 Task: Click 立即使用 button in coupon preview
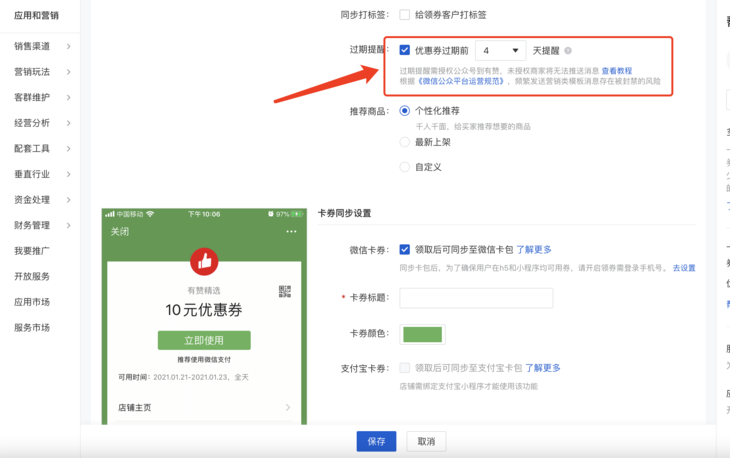[204, 340]
